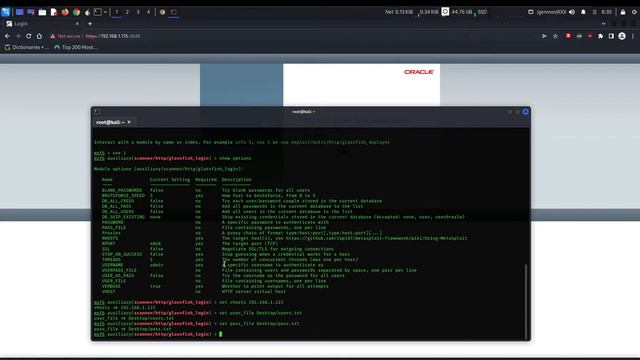Reload the browser page
Image resolution: width=640 pixels, height=360 pixels.
click(29, 36)
